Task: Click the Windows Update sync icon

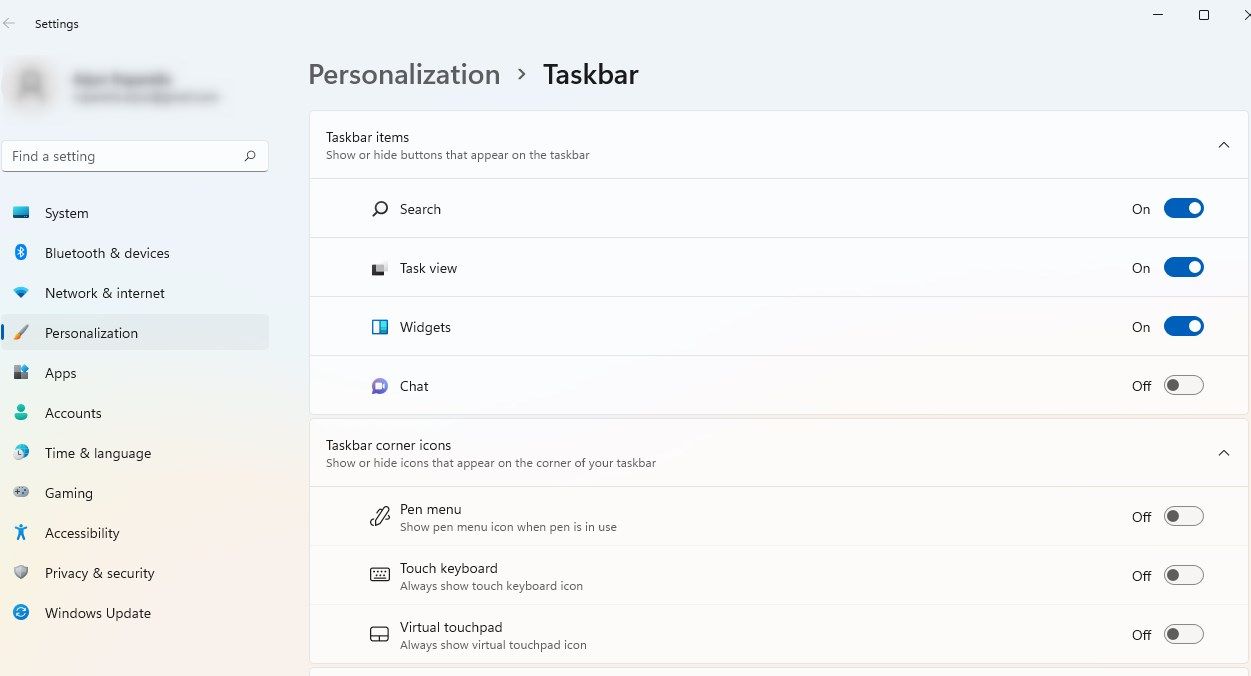Action: [x=21, y=613]
